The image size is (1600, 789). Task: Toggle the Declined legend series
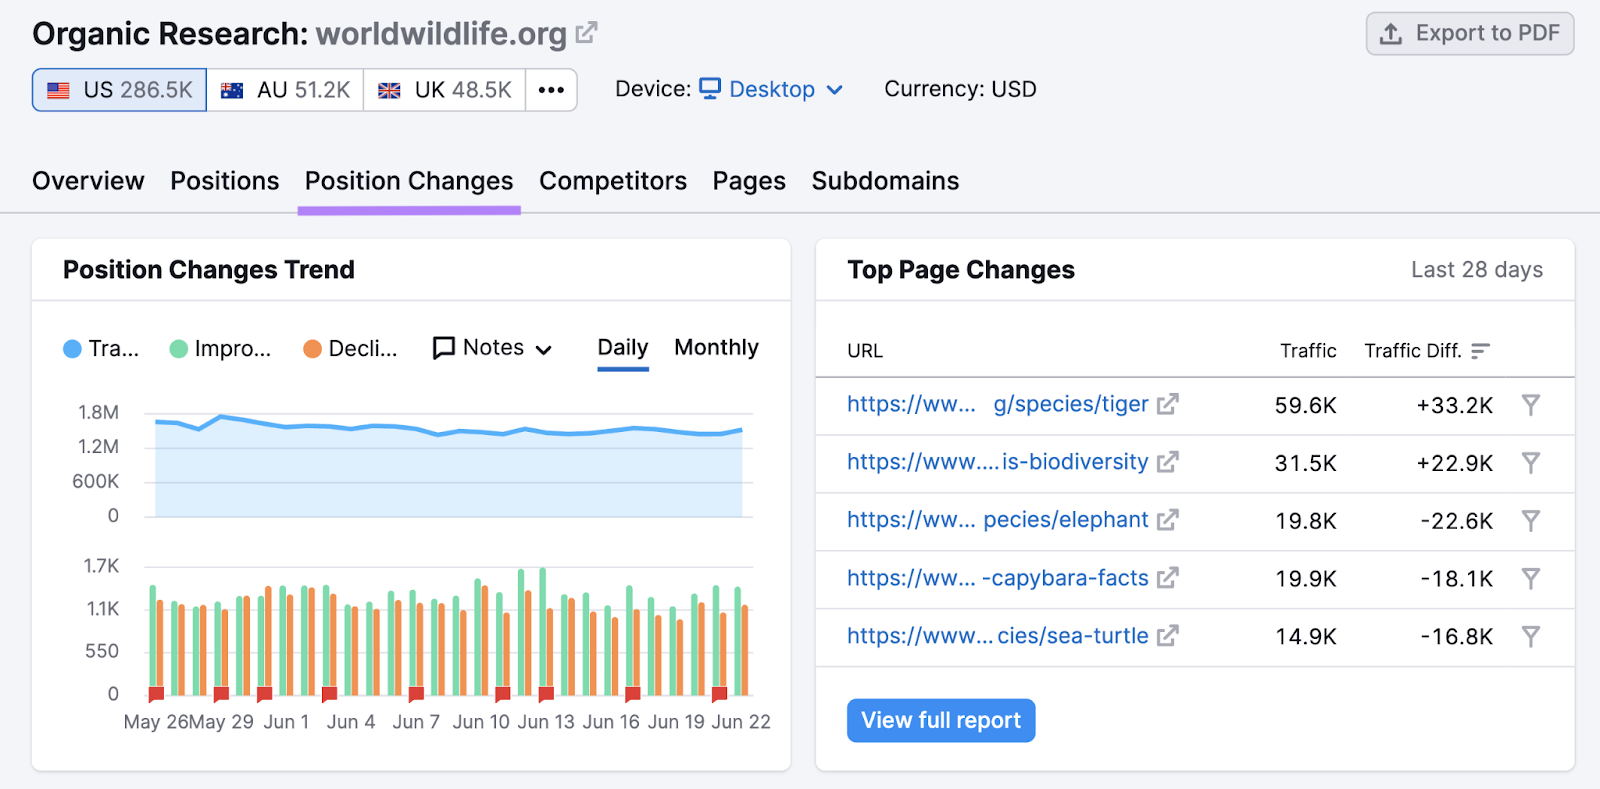[x=351, y=349]
